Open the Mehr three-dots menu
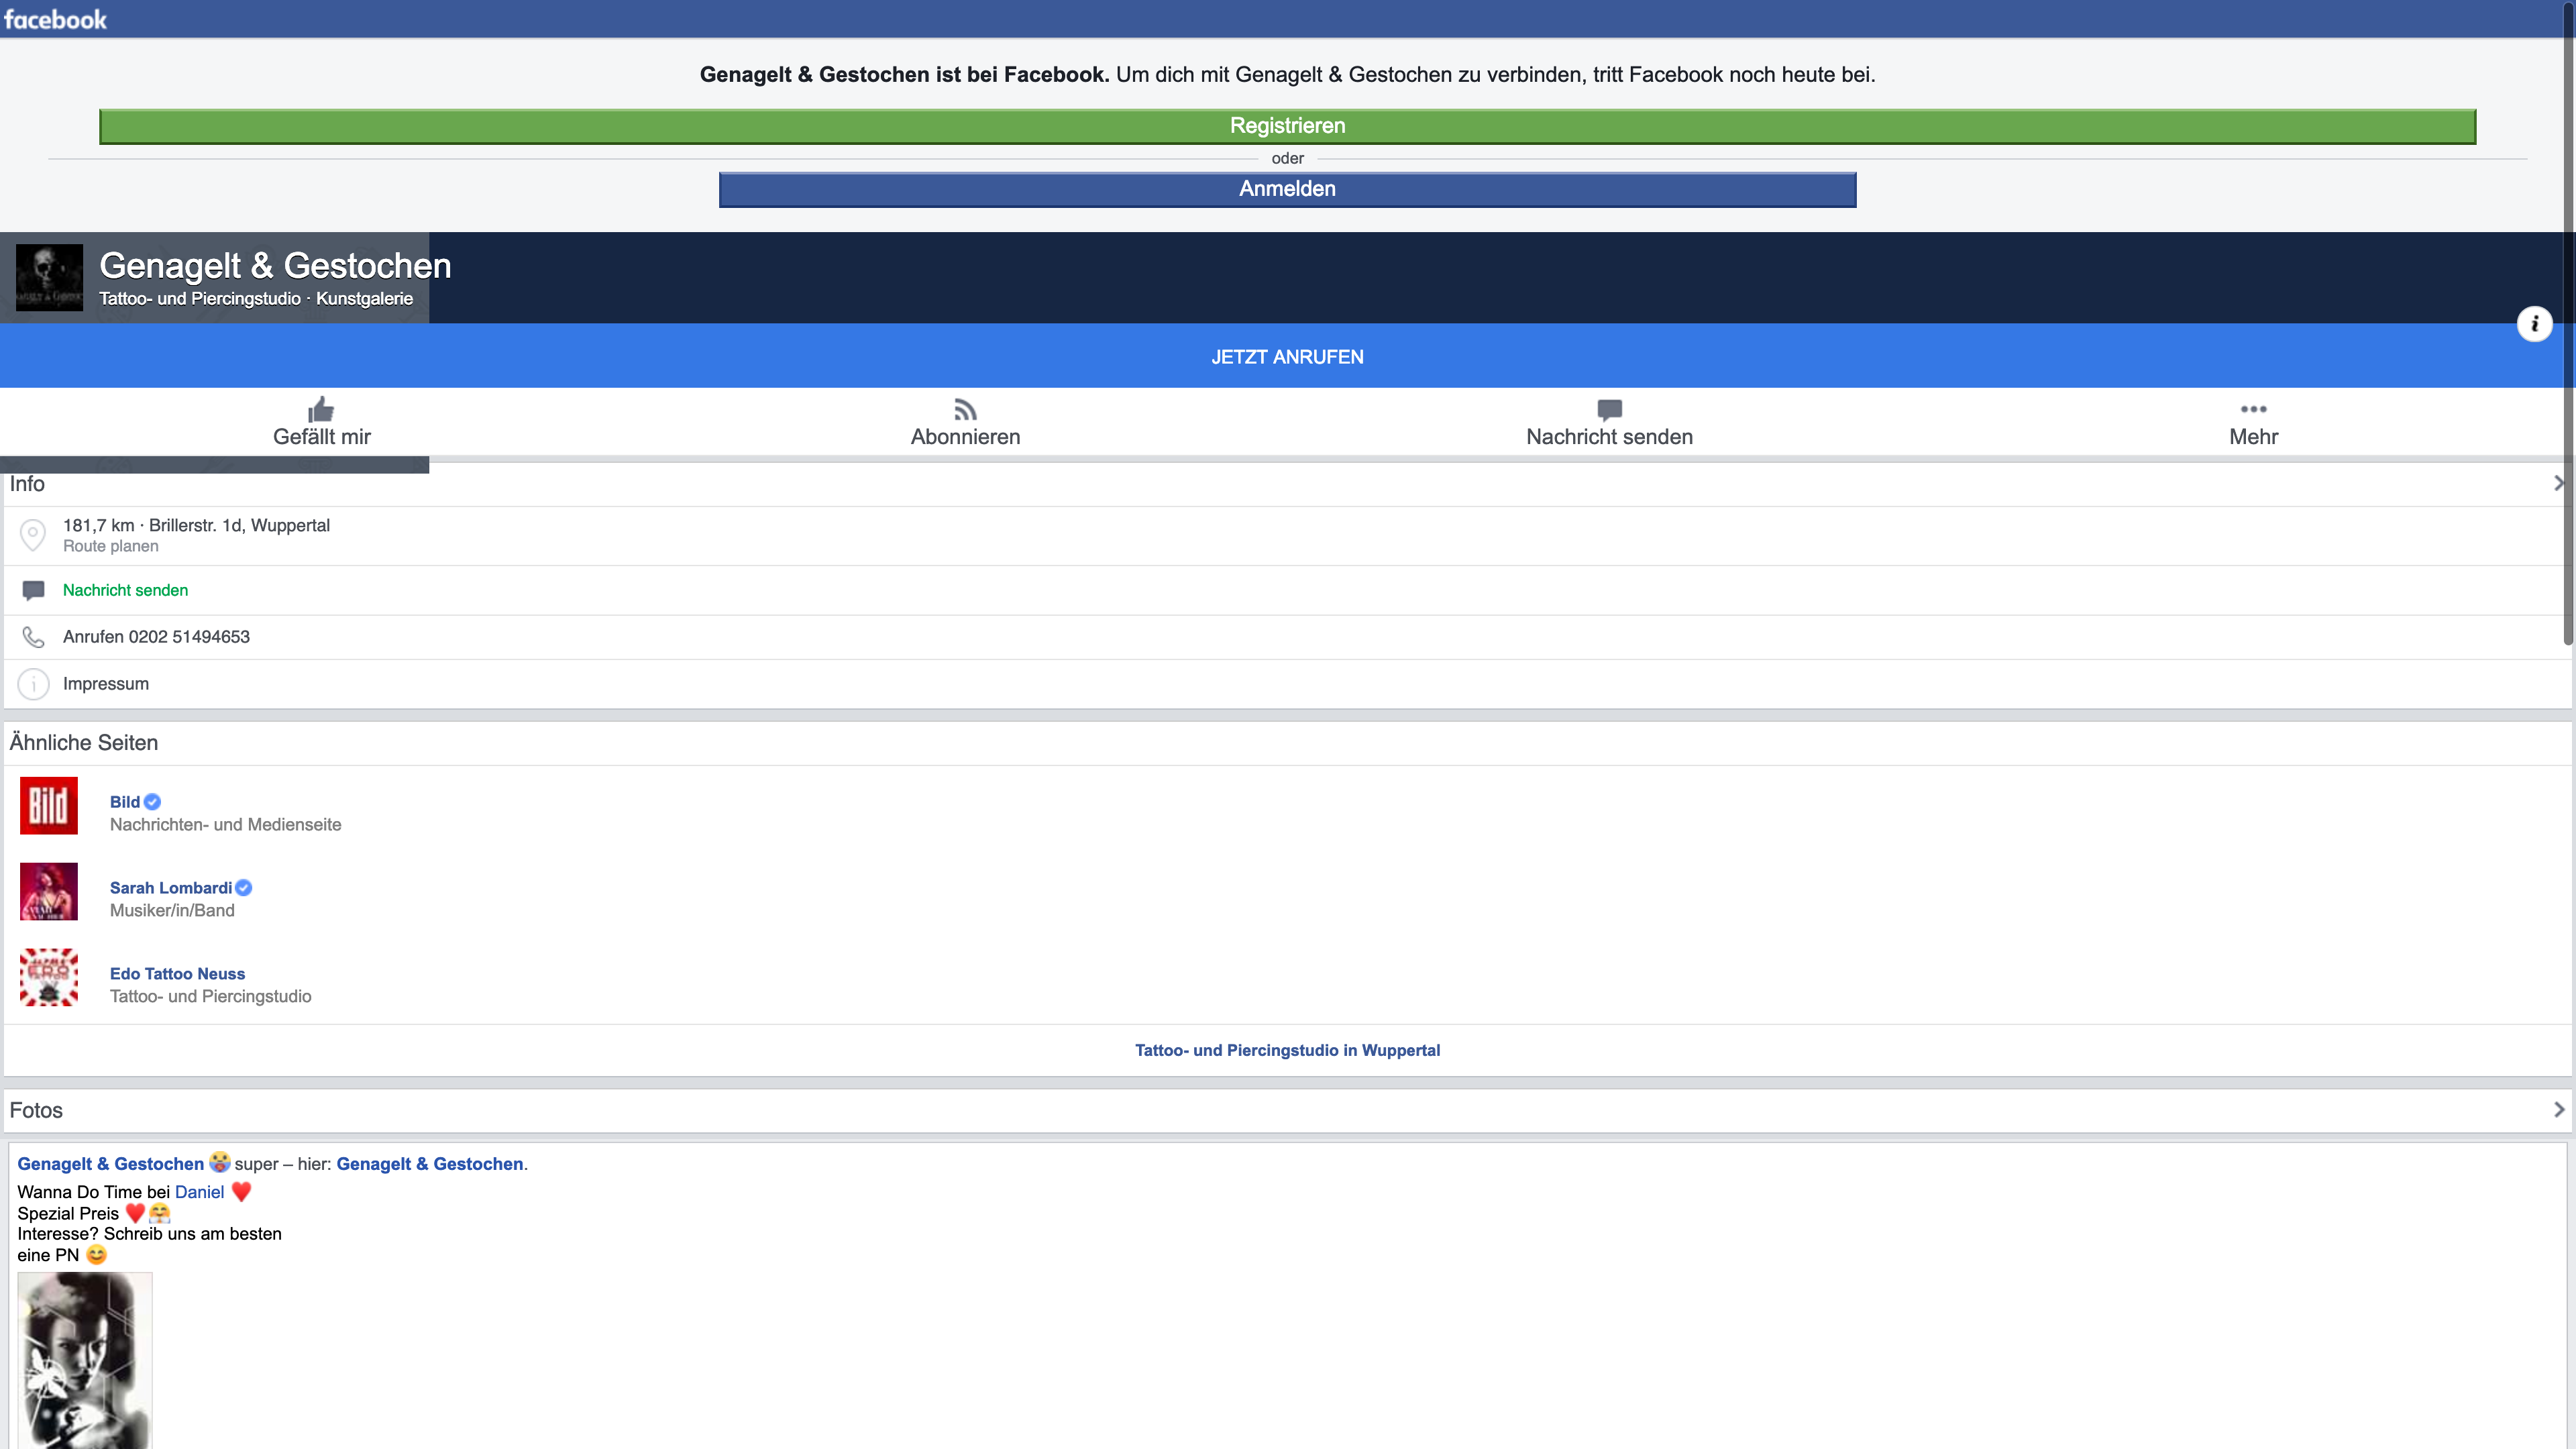Image resolution: width=2576 pixels, height=1449 pixels. [2253, 409]
